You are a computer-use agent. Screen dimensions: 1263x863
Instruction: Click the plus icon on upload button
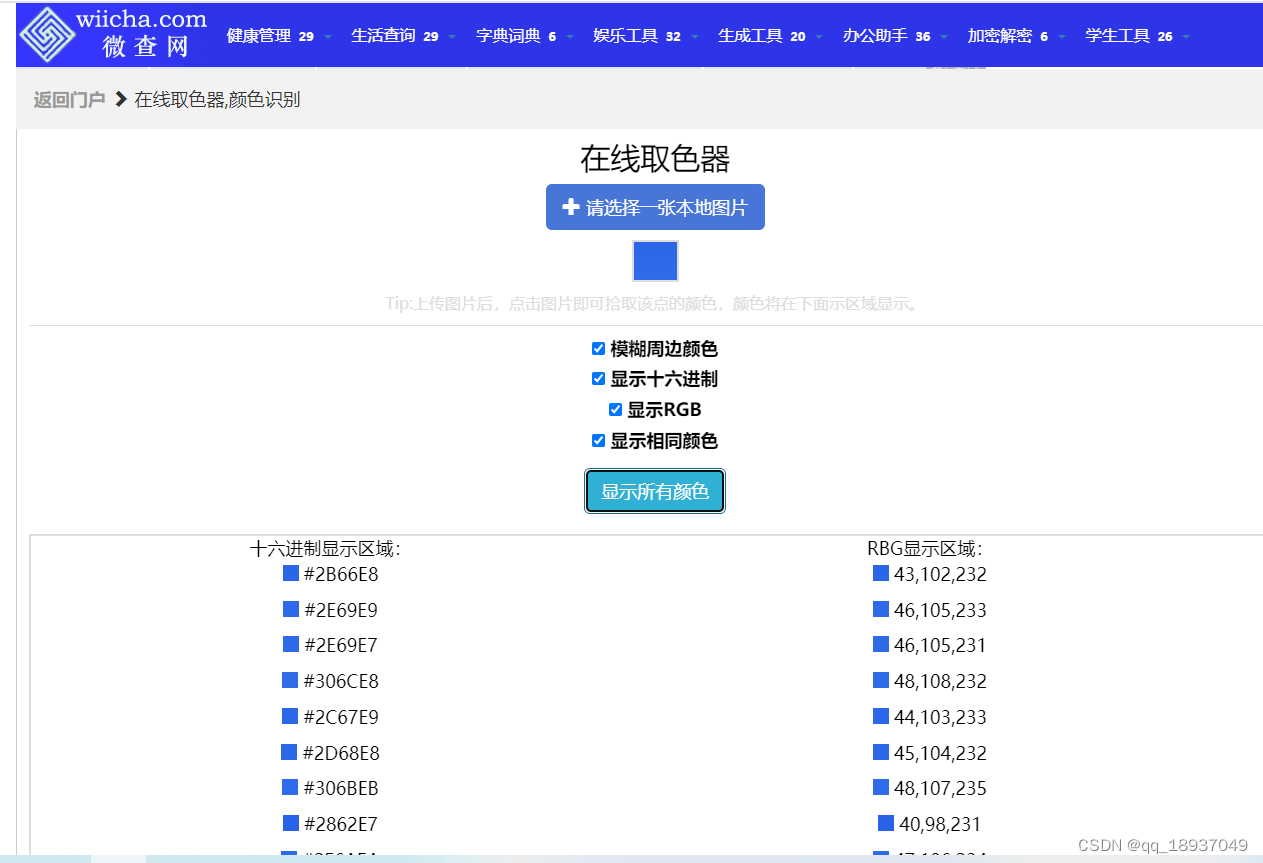click(x=571, y=207)
